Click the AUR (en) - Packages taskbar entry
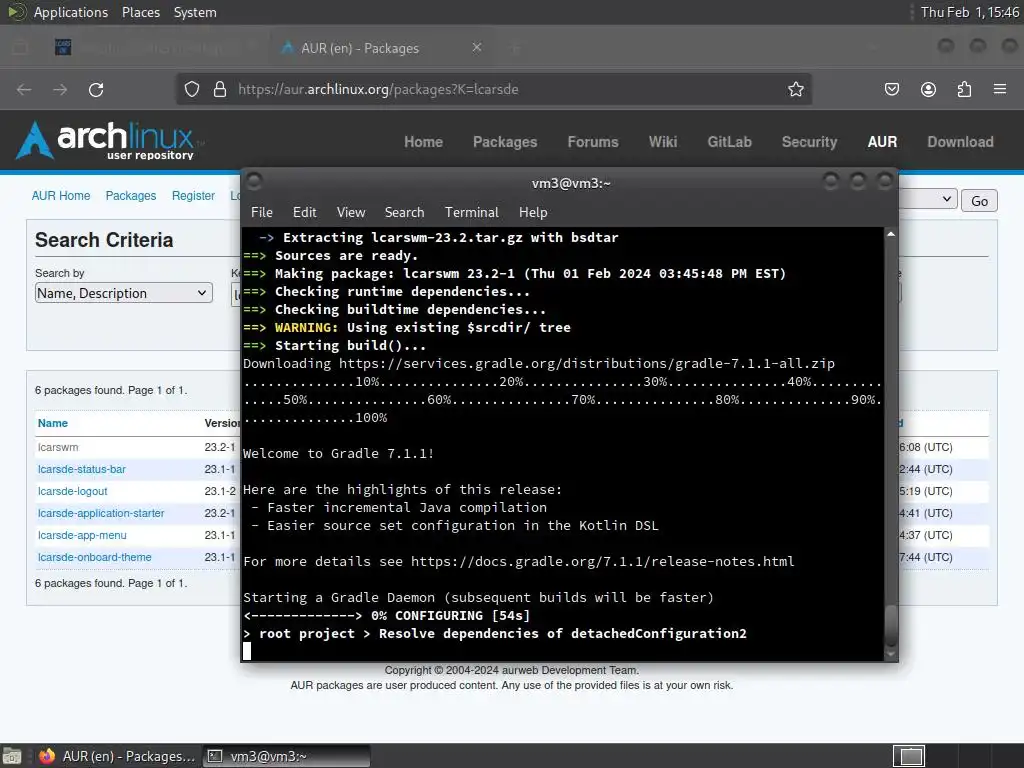Screen dimensions: 1024x768 point(118,756)
